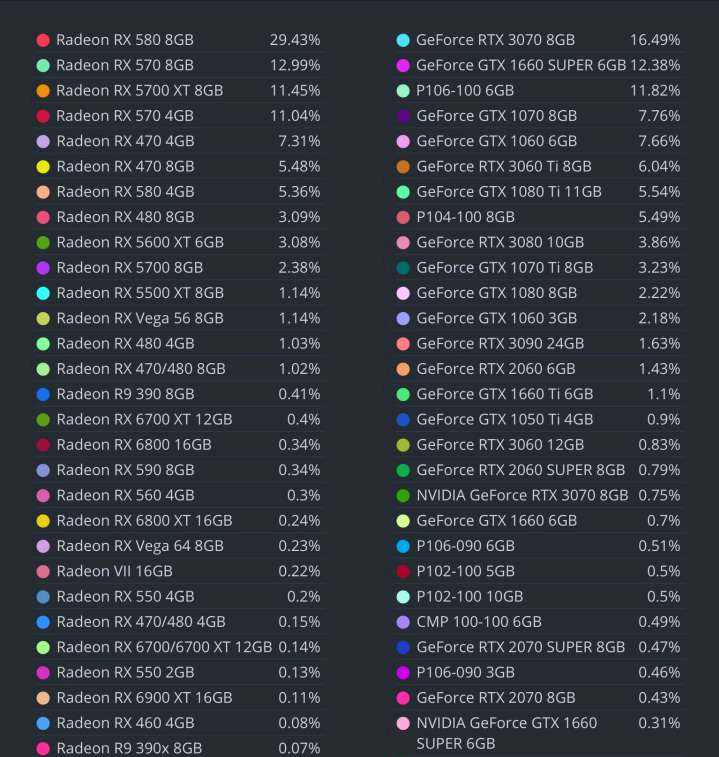Click the dark purple dot beside GeForce GTX 1070 8GB
The image size is (719, 757).
403,116
